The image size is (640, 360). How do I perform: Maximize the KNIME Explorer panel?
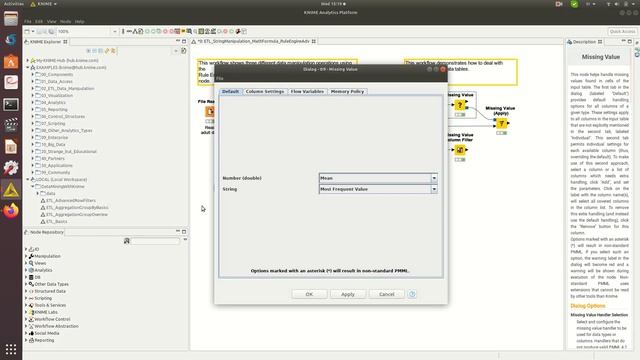(x=184, y=41)
